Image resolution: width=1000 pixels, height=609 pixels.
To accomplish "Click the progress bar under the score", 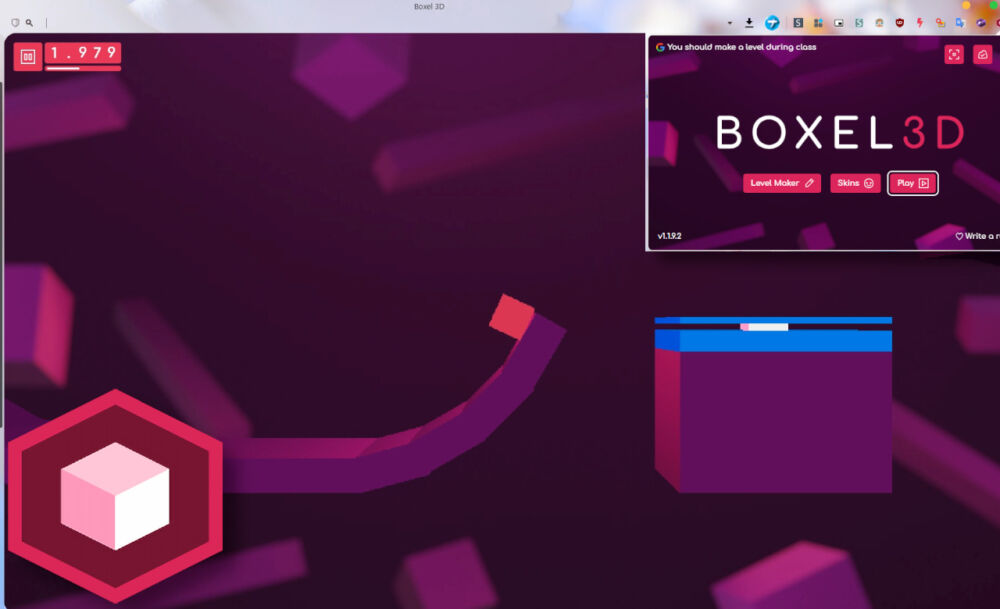I will (82, 67).
